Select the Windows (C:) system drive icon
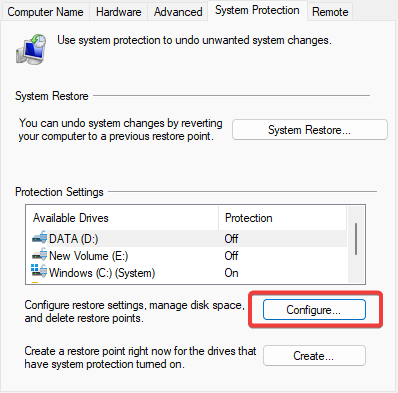The height and width of the screenshot is (393, 398). click(x=39, y=271)
